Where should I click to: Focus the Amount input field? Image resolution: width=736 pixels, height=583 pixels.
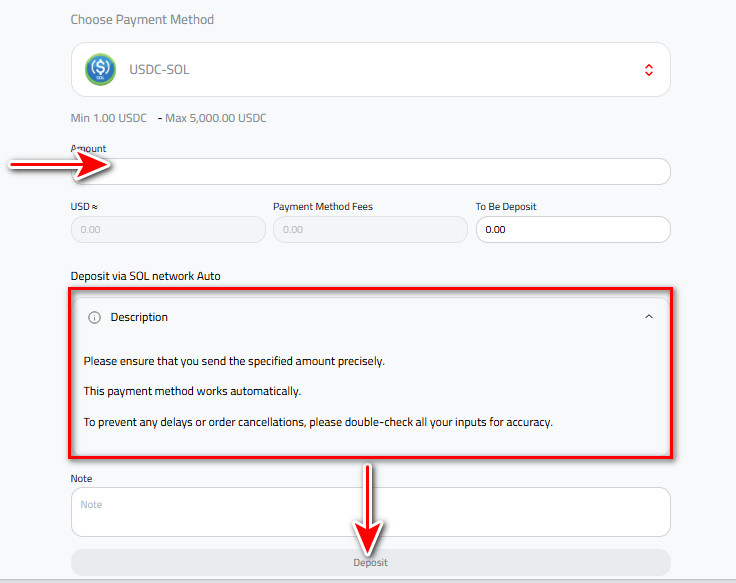click(x=370, y=171)
